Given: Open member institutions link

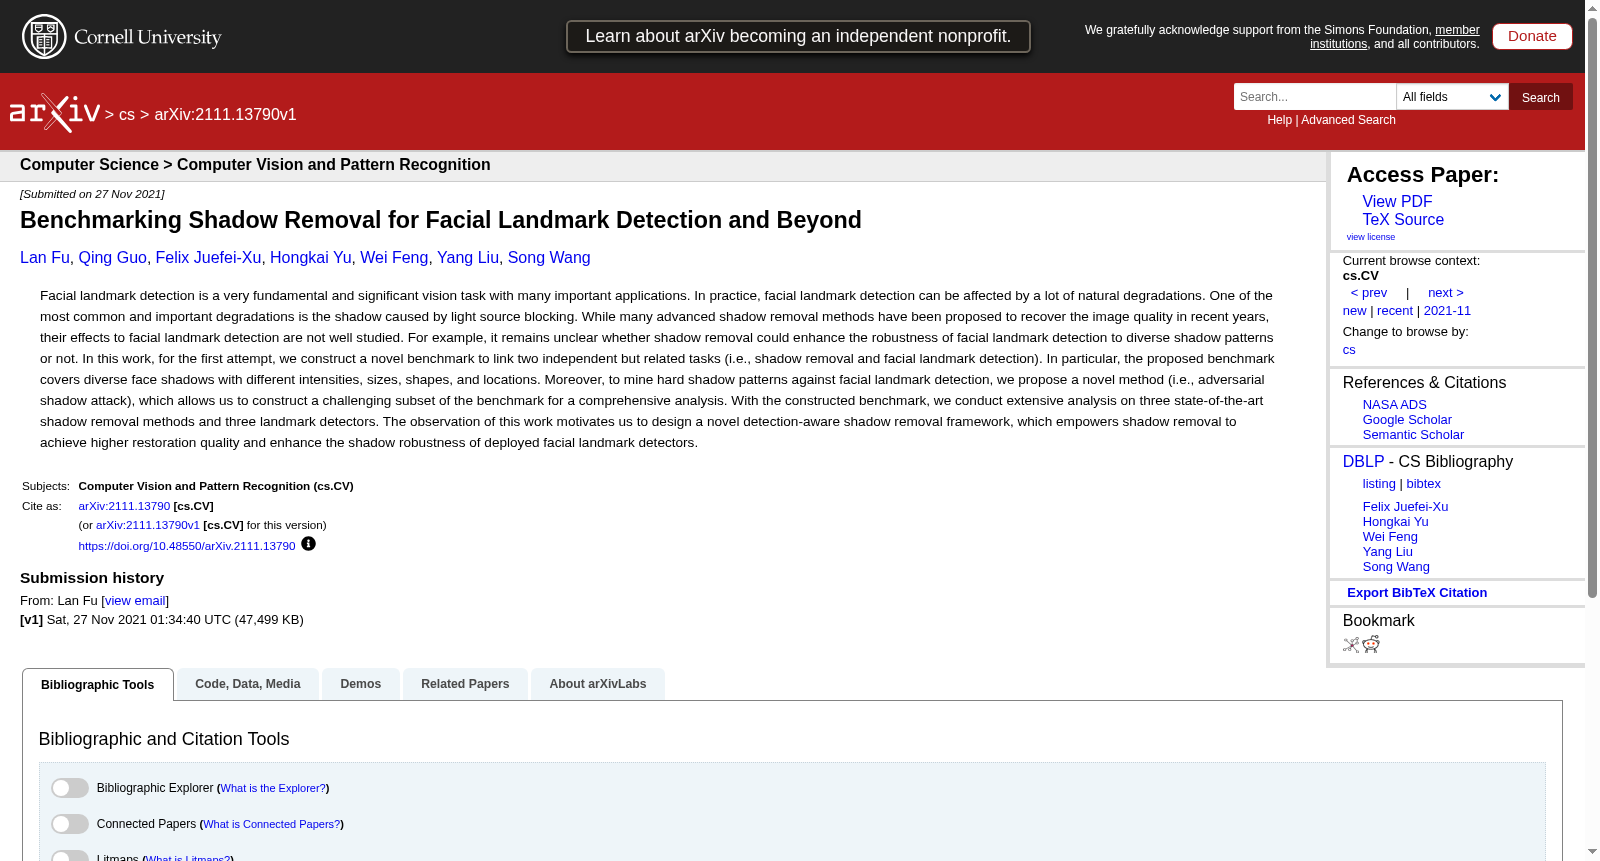Looking at the screenshot, I should 1395,37.
